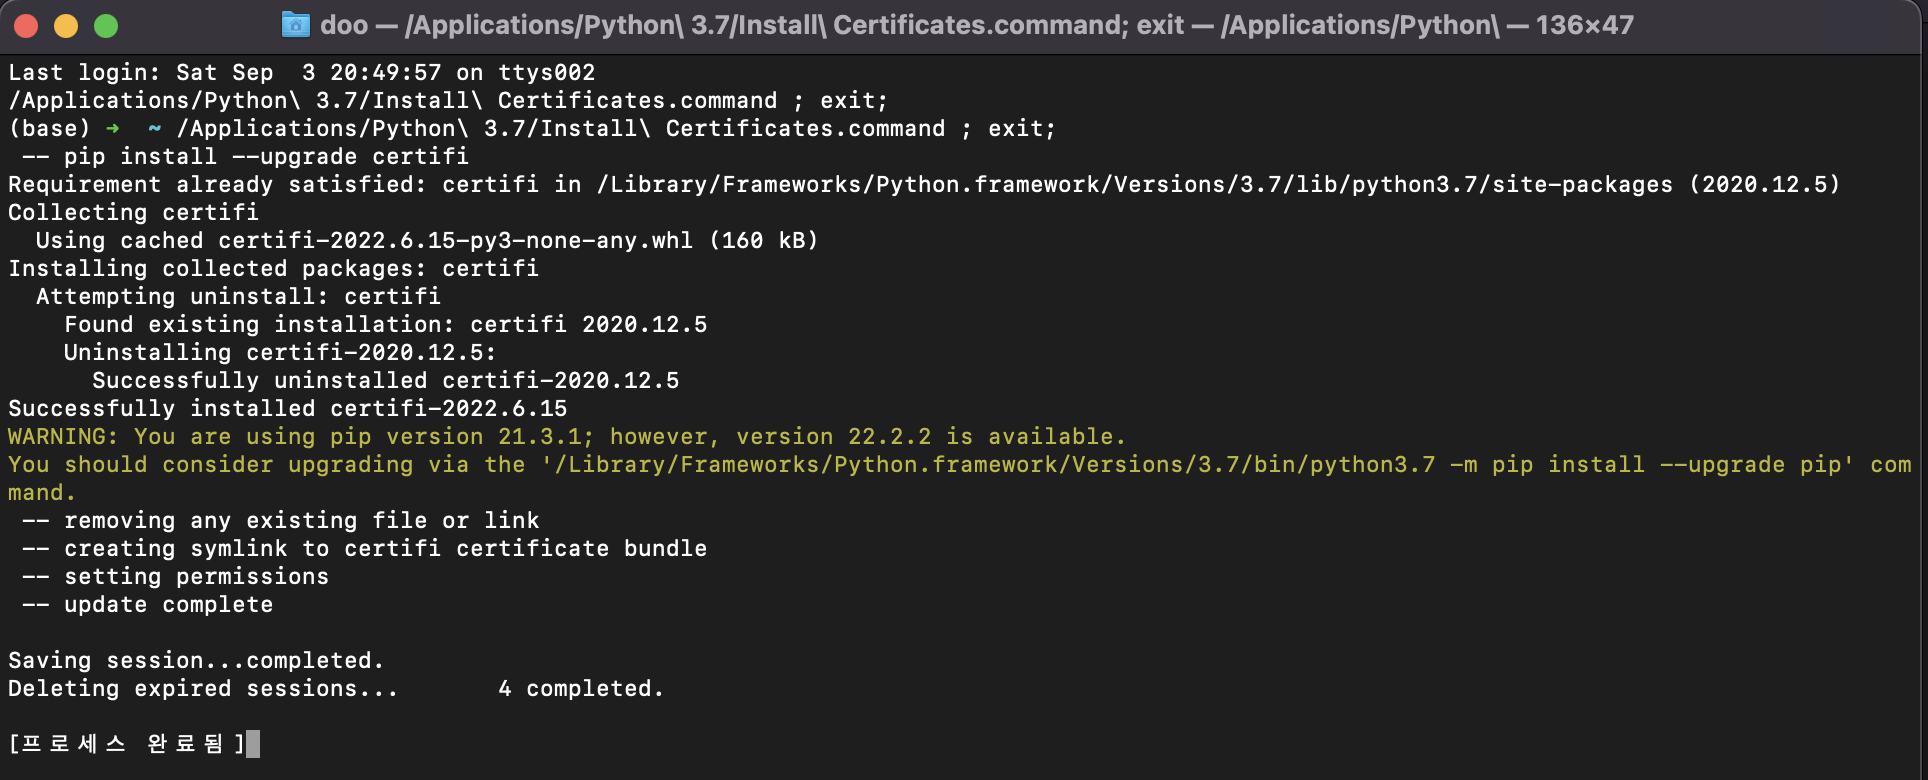Click 'Attempting uninstall: certifi' line
This screenshot has width=1928, height=780.
tap(238, 297)
